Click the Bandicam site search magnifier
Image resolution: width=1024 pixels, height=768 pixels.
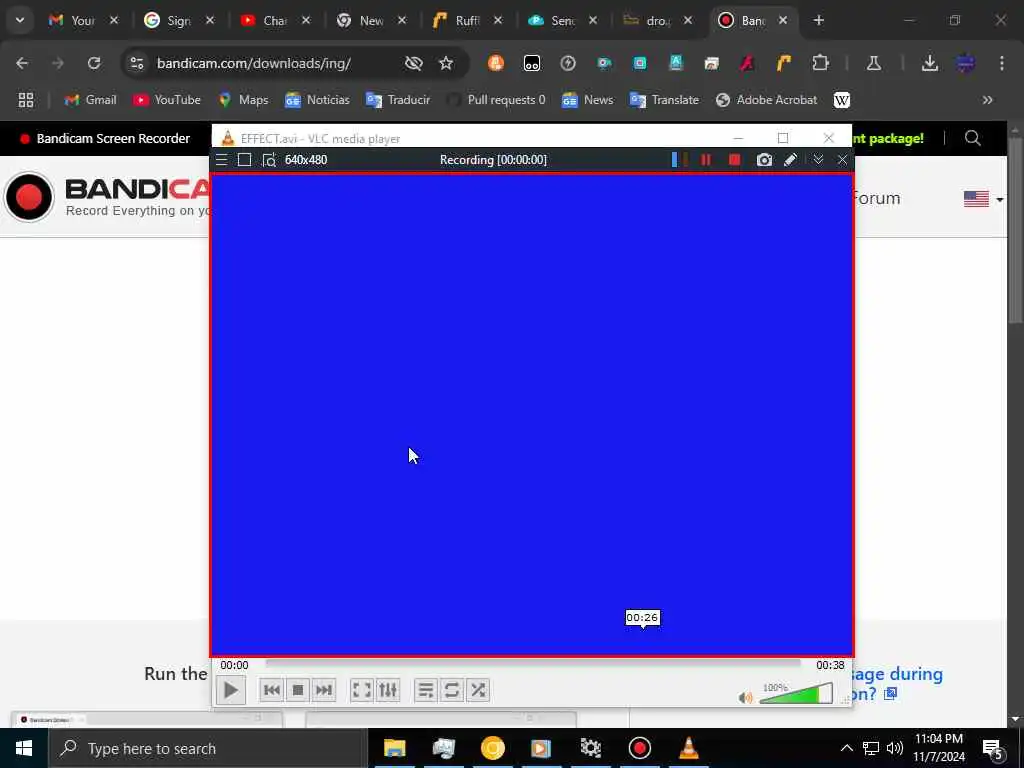(x=972, y=138)
